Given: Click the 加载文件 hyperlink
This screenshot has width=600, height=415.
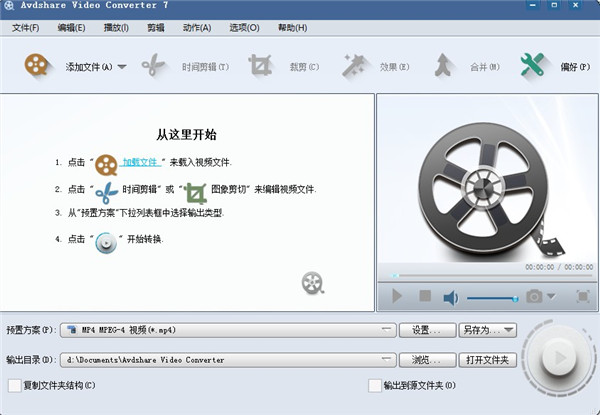Looking at the screenshot, I should coord(140,162).
